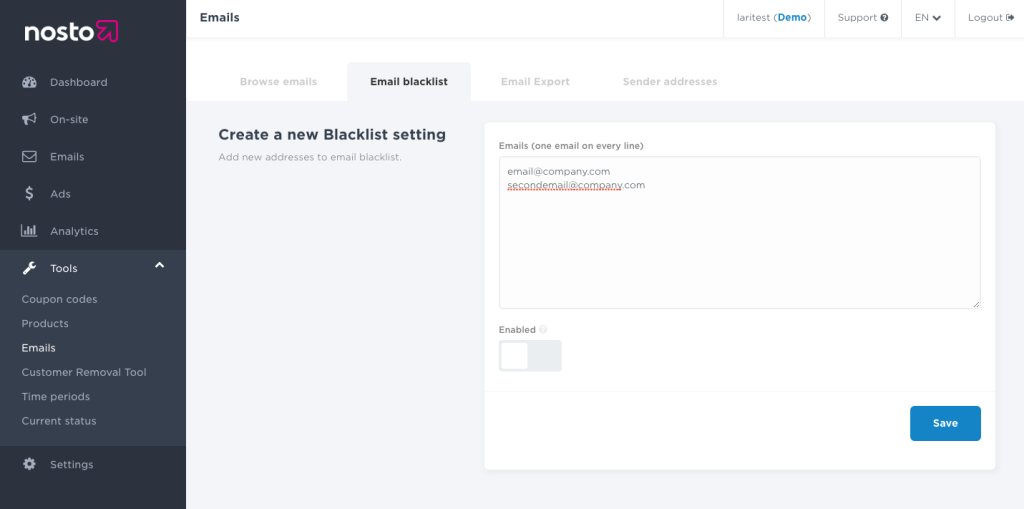The height and width of the screenshot is (509, 1024).
Task: Click the Save button
Action: coord(945,423)
